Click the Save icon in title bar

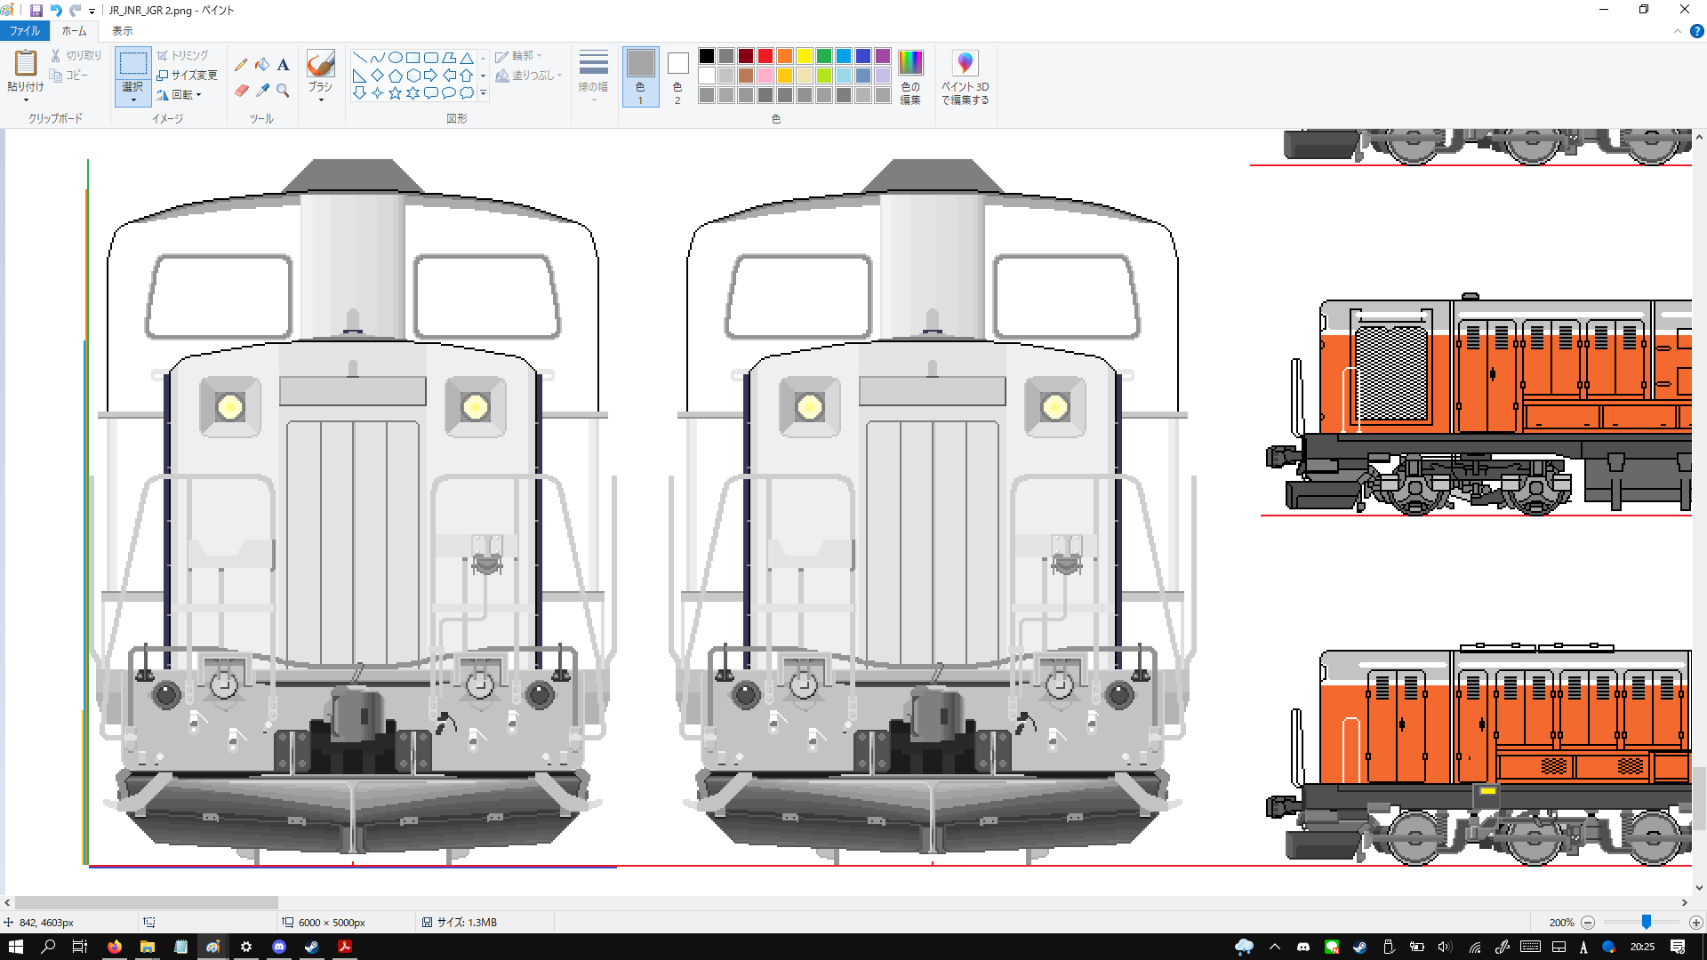click(x=36, y=10)
